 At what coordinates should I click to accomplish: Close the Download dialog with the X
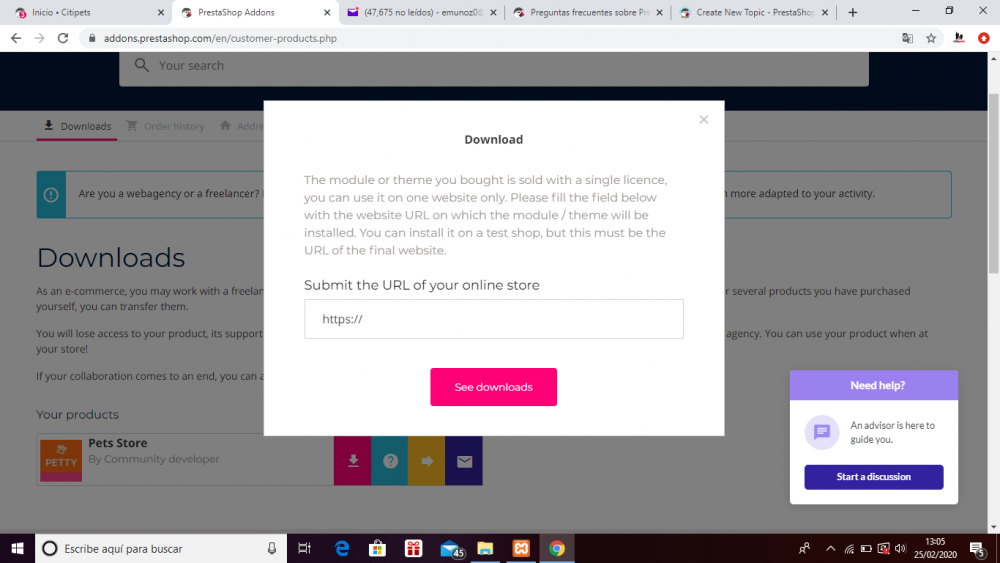(703, 120)
